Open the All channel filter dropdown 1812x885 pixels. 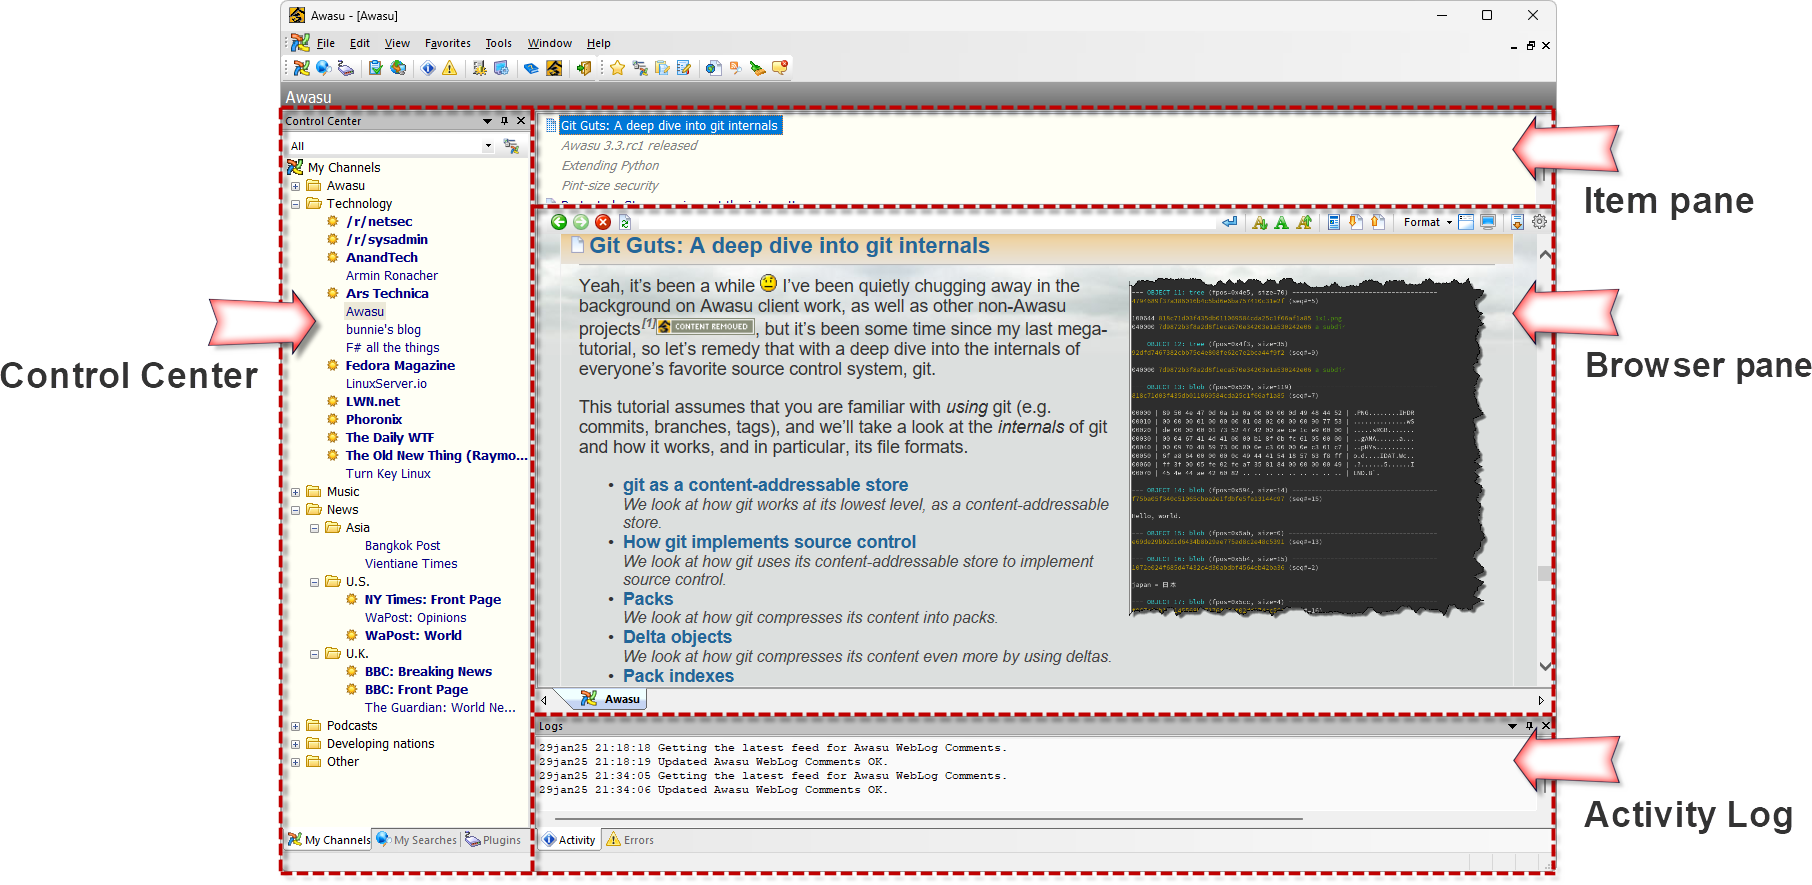tap(488, 146)
